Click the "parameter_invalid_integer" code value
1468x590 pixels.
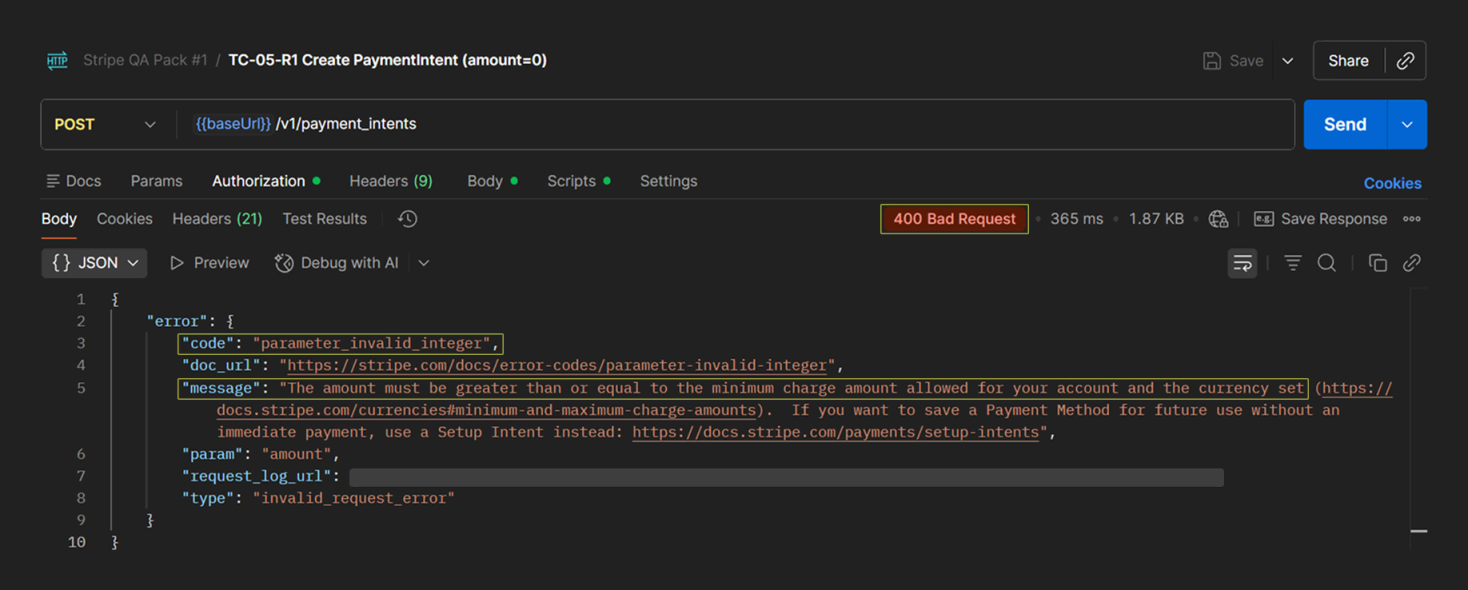click(372, 343)
